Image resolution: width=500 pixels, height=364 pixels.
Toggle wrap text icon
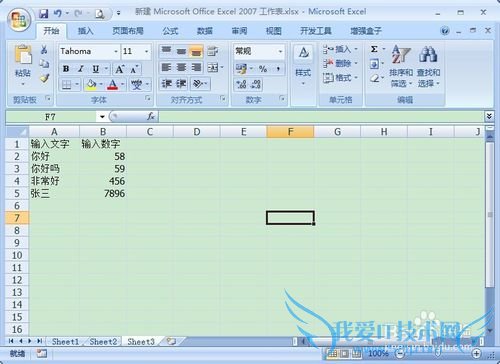point(212,51)
